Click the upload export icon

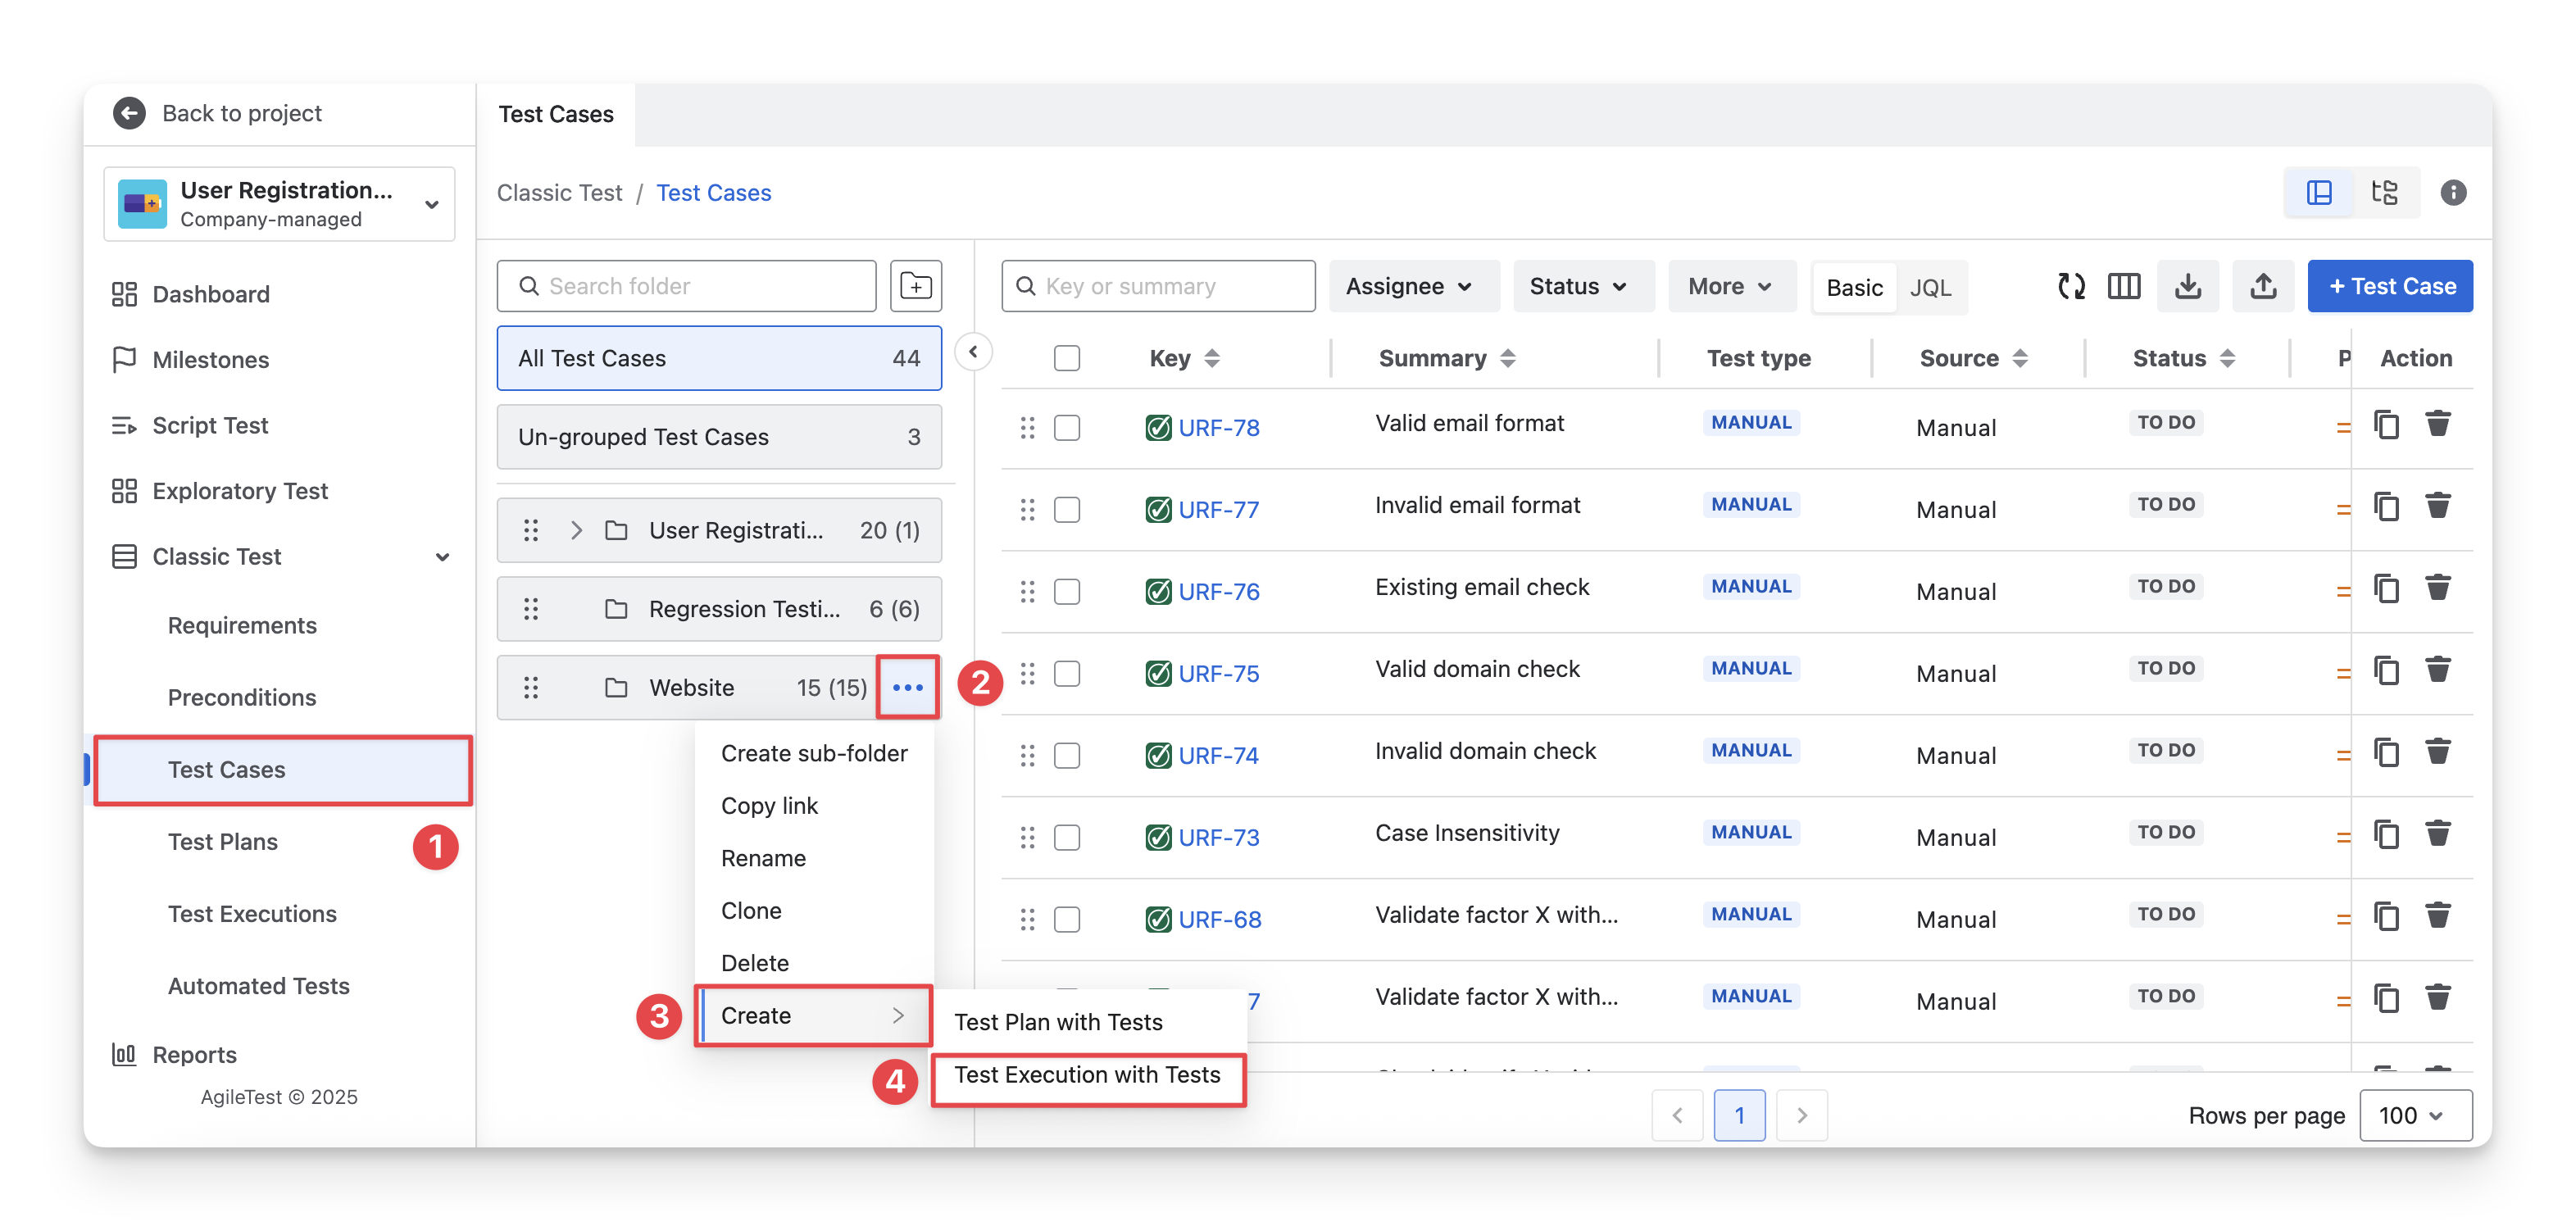click(x=2263, y=286)
